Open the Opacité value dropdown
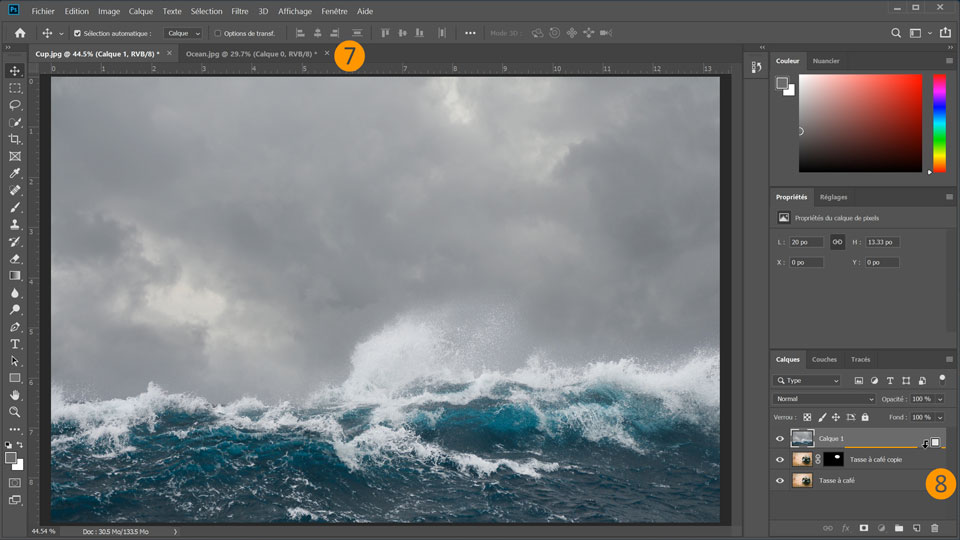 940,399
